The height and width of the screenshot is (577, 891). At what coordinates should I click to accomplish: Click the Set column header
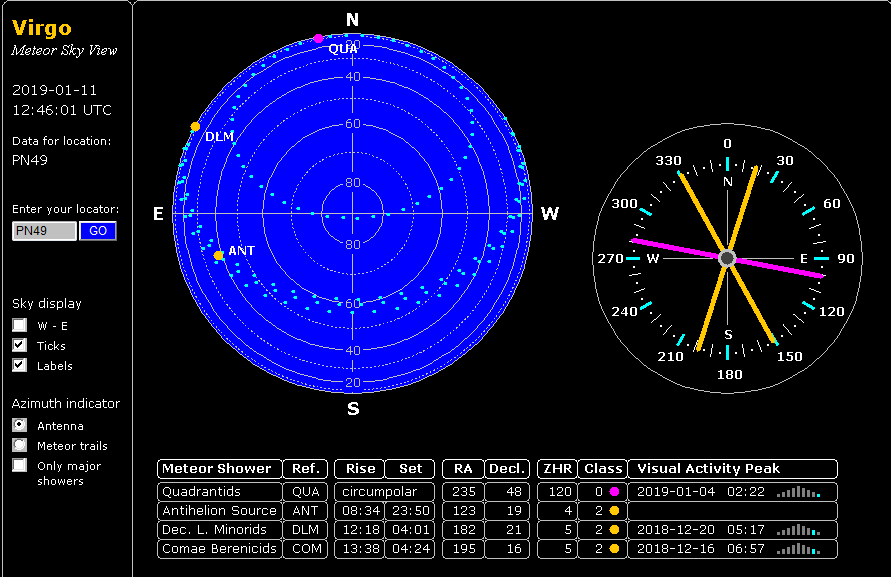click(410, 469)
